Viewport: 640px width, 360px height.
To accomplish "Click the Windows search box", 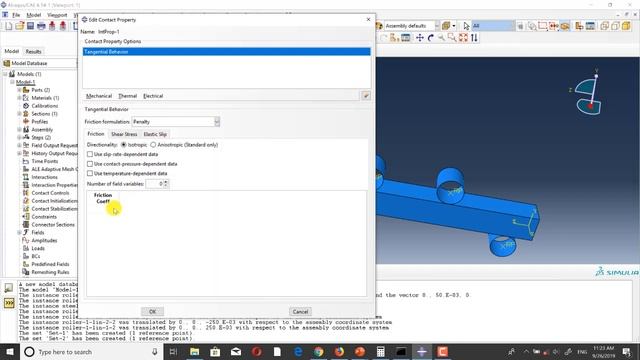I will [x=92, y=351].
